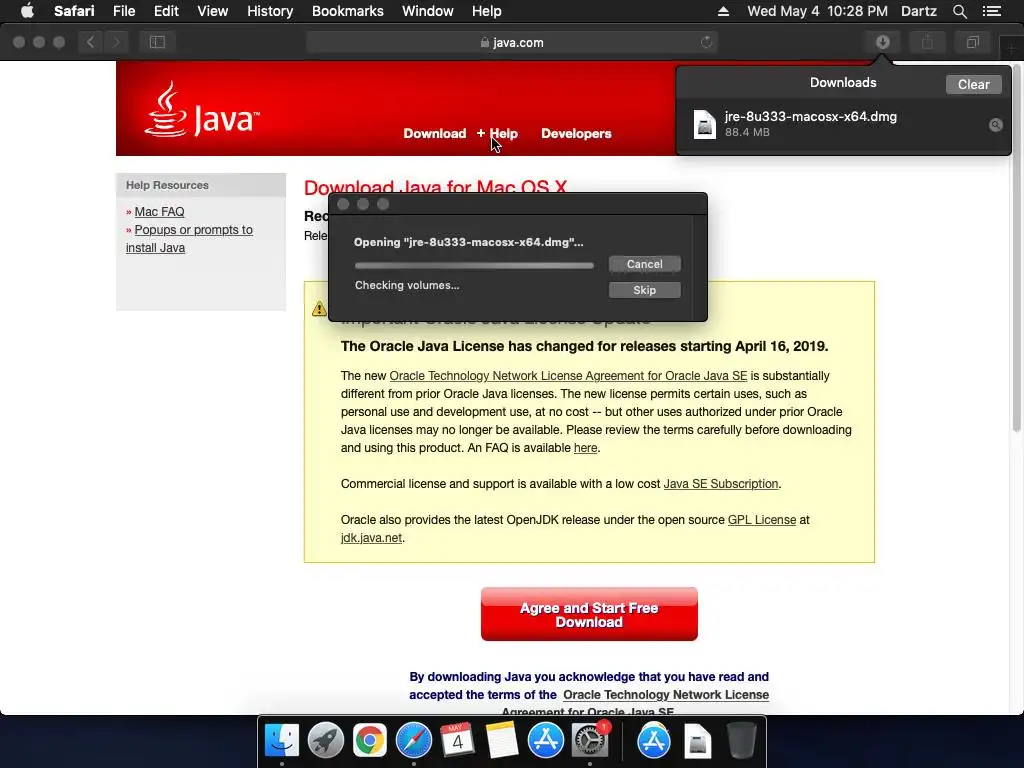Click the page vertical scrollbar

(x=1016, y=248)
